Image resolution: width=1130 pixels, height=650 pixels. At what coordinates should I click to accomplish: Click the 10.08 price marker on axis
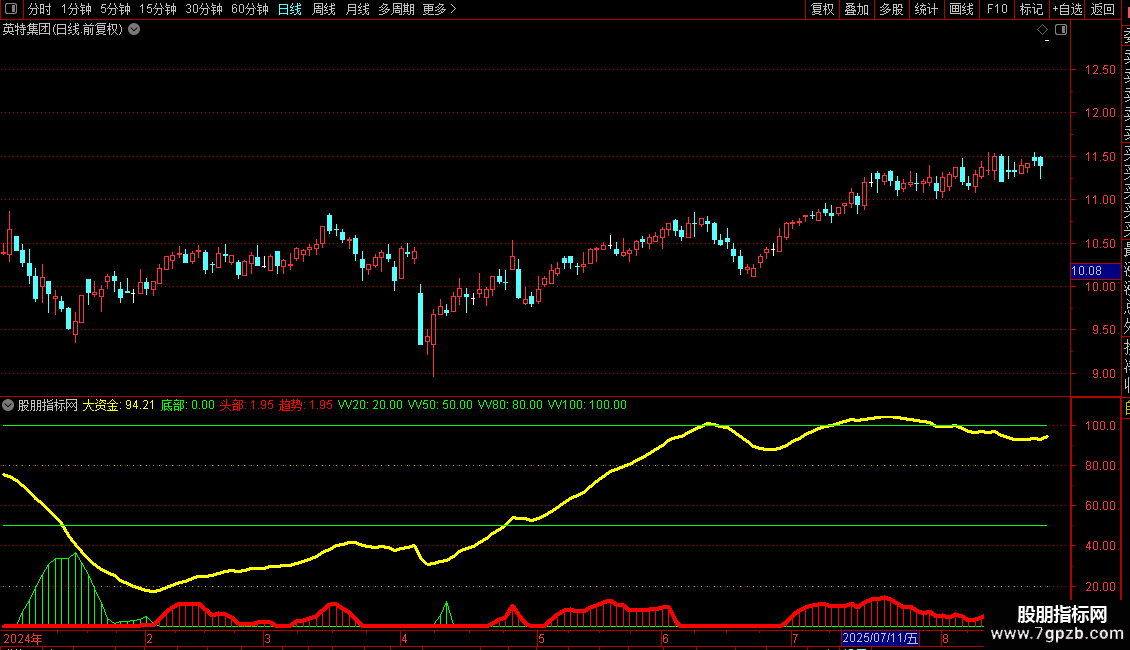point(1095,271)
